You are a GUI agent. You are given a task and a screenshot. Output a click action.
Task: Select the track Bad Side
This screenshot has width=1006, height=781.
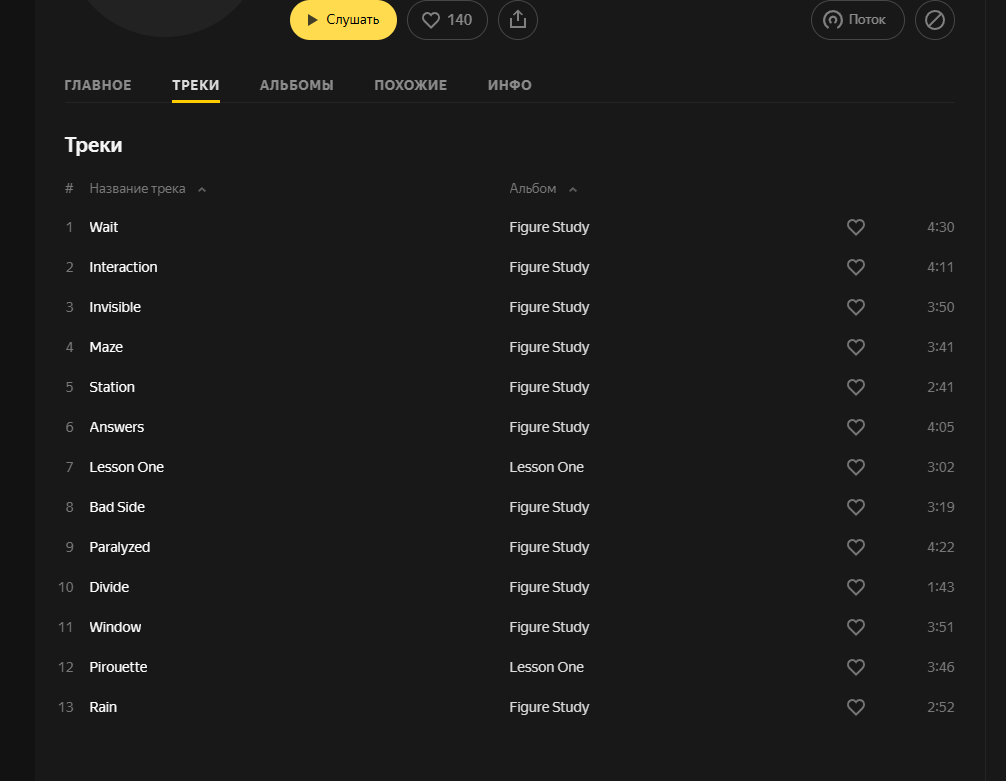(x=117, y=507)
